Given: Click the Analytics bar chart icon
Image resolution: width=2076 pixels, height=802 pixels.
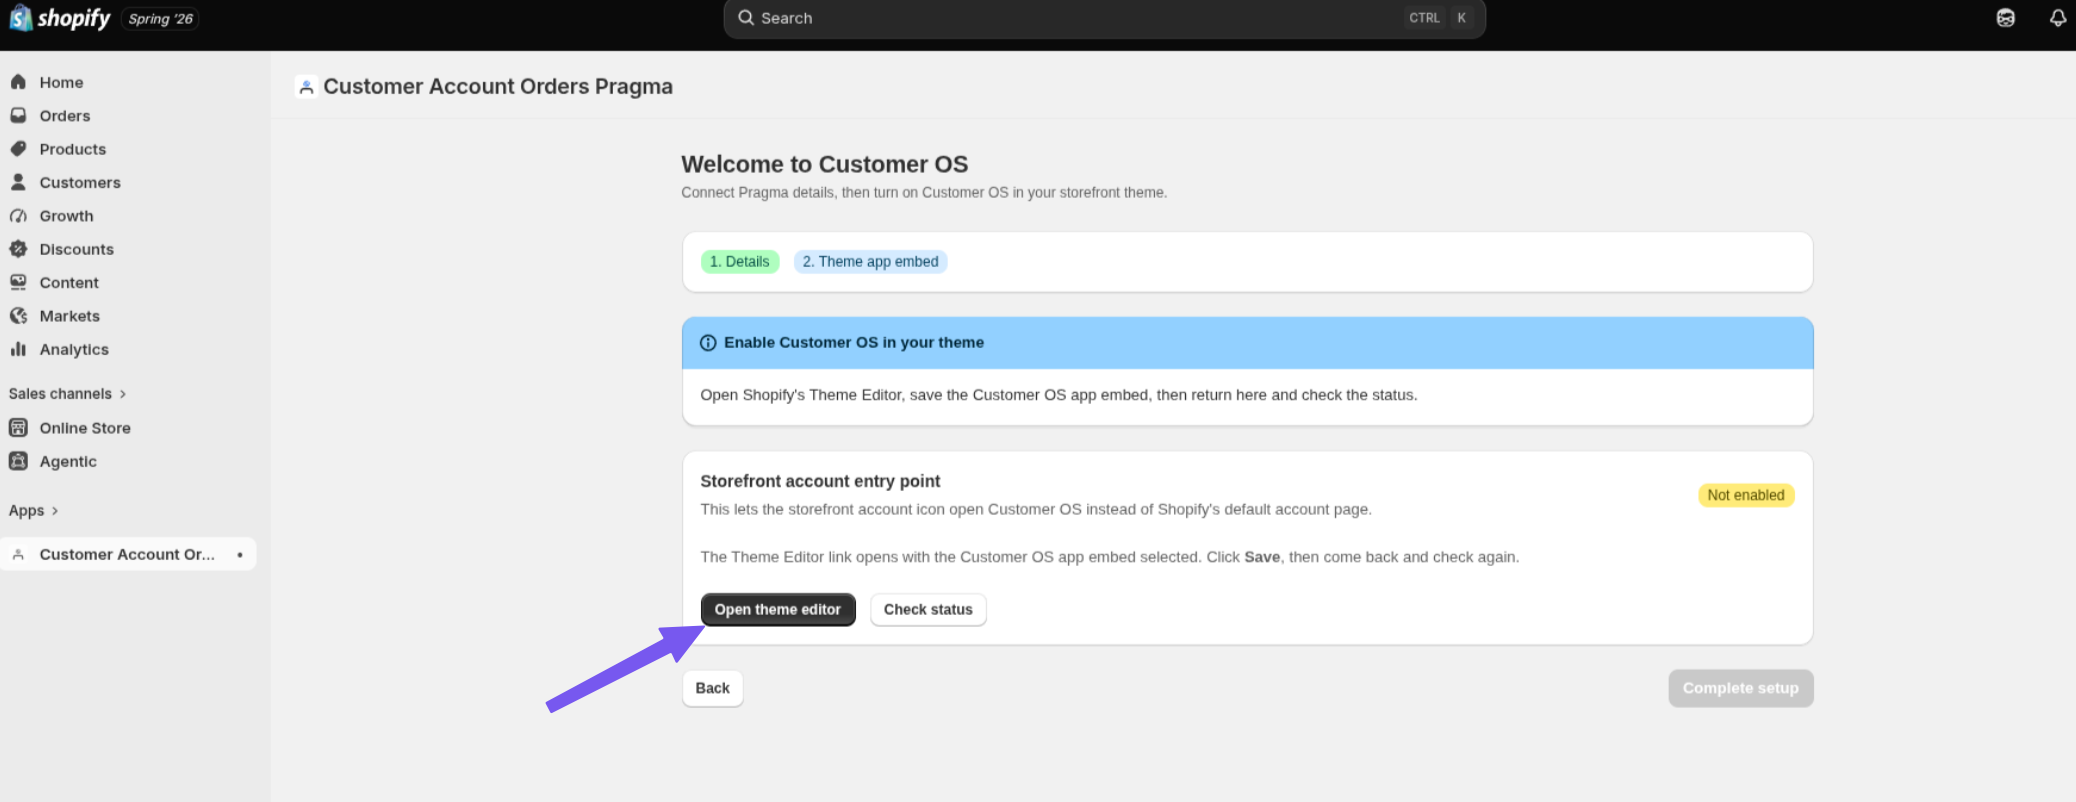Looking at the screenshot, I should pos(18,349).
